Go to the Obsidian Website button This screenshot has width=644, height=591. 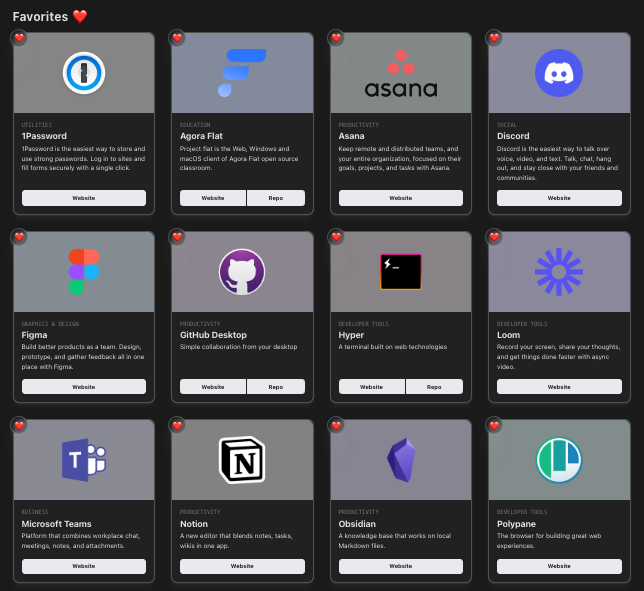click(401, 566)
